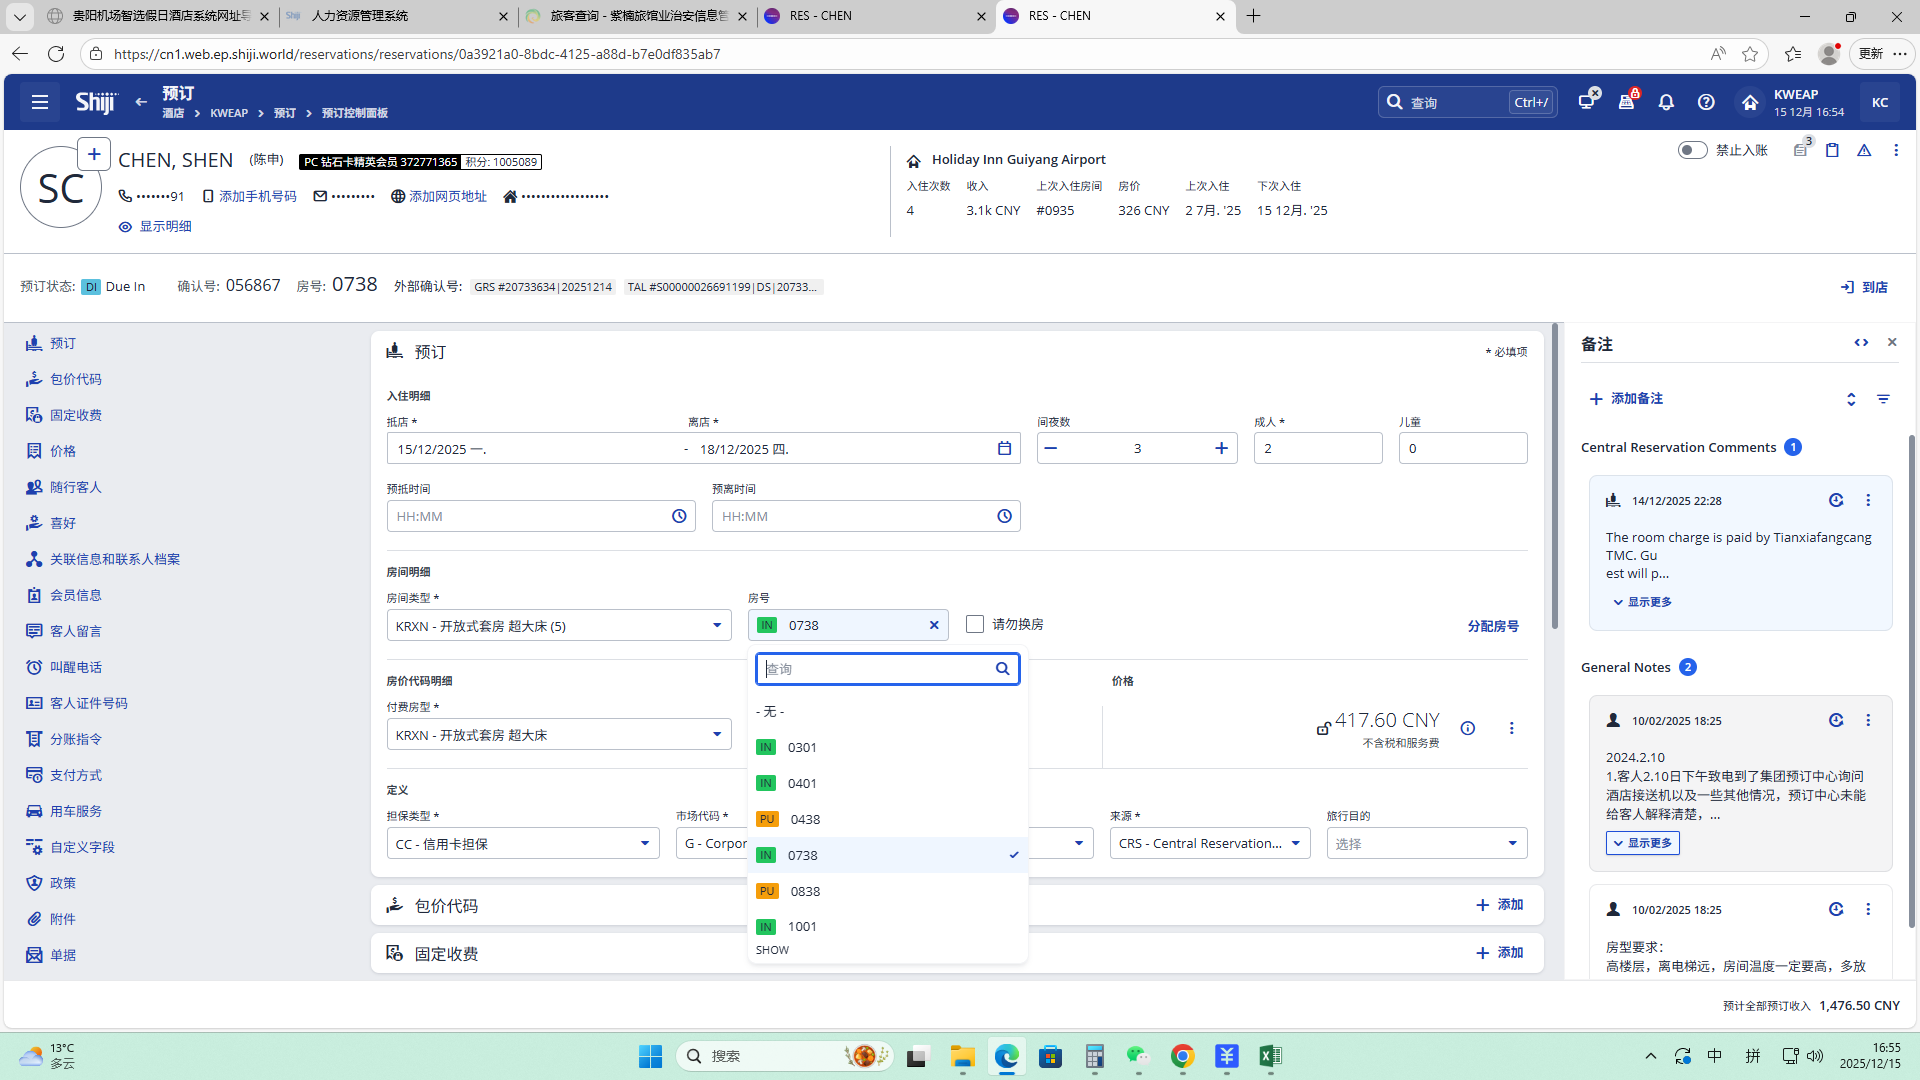
Task: Click the calendar icon in date field
Action: point(1004,448)
